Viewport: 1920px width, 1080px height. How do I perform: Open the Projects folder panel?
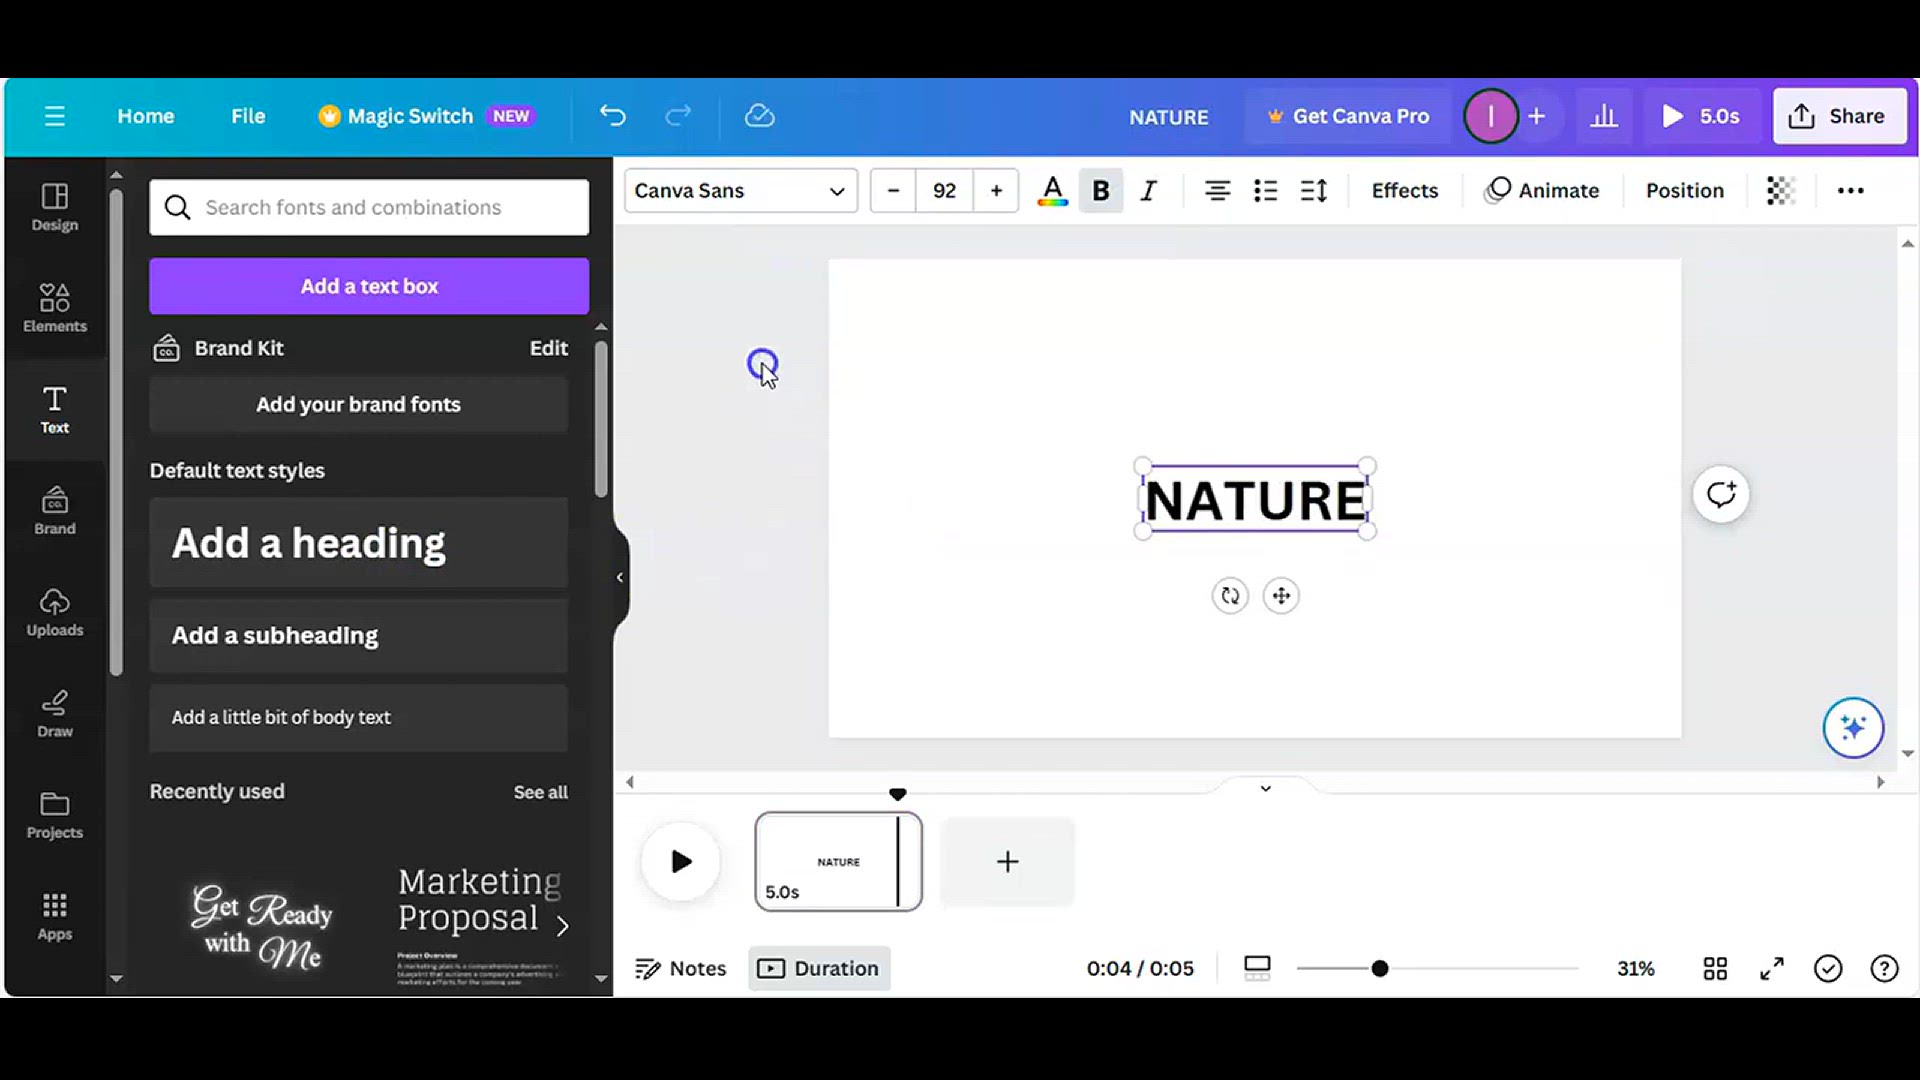point(55,815)
